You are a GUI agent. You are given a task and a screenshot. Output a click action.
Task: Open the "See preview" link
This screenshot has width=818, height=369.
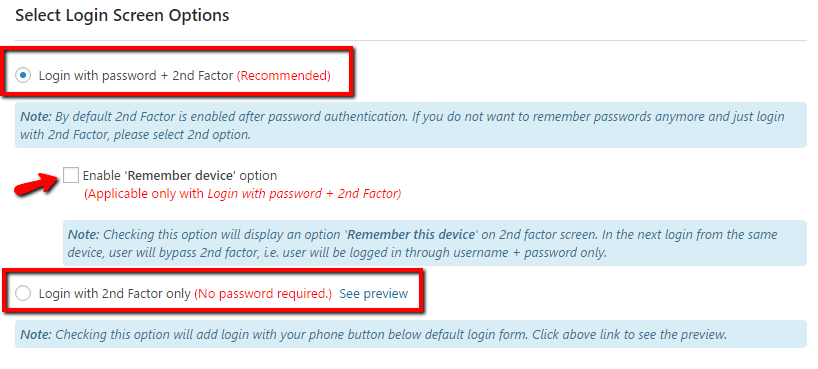(x=374, y=294)
